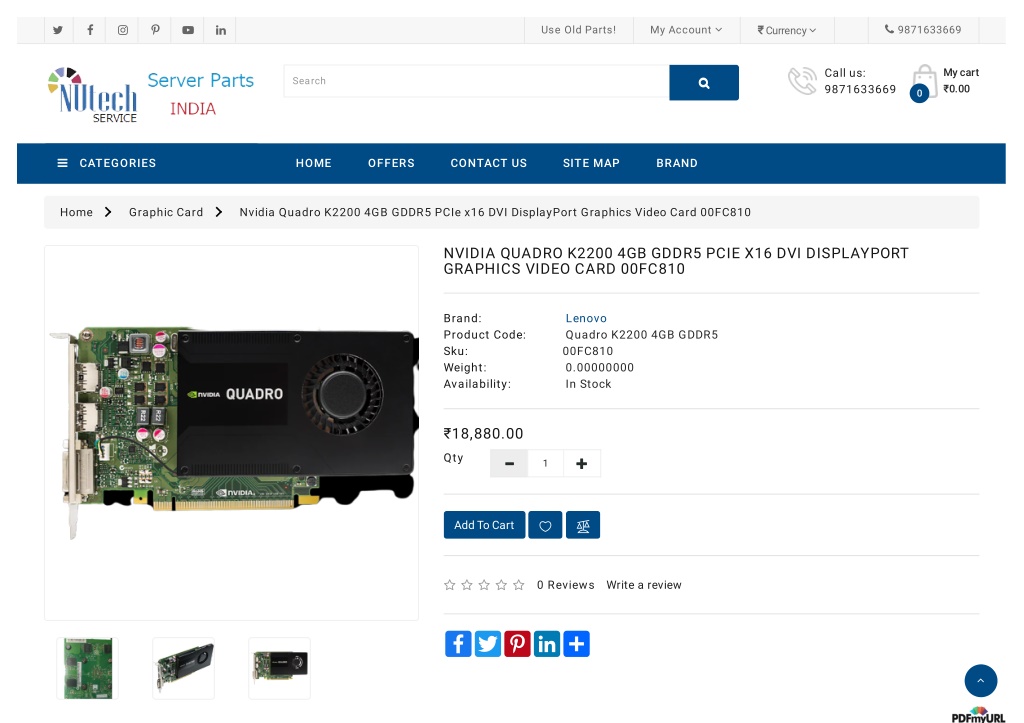Click the quantity value field
The height and width of the screenshot is (723, 1024).
[x=545, y=464]
